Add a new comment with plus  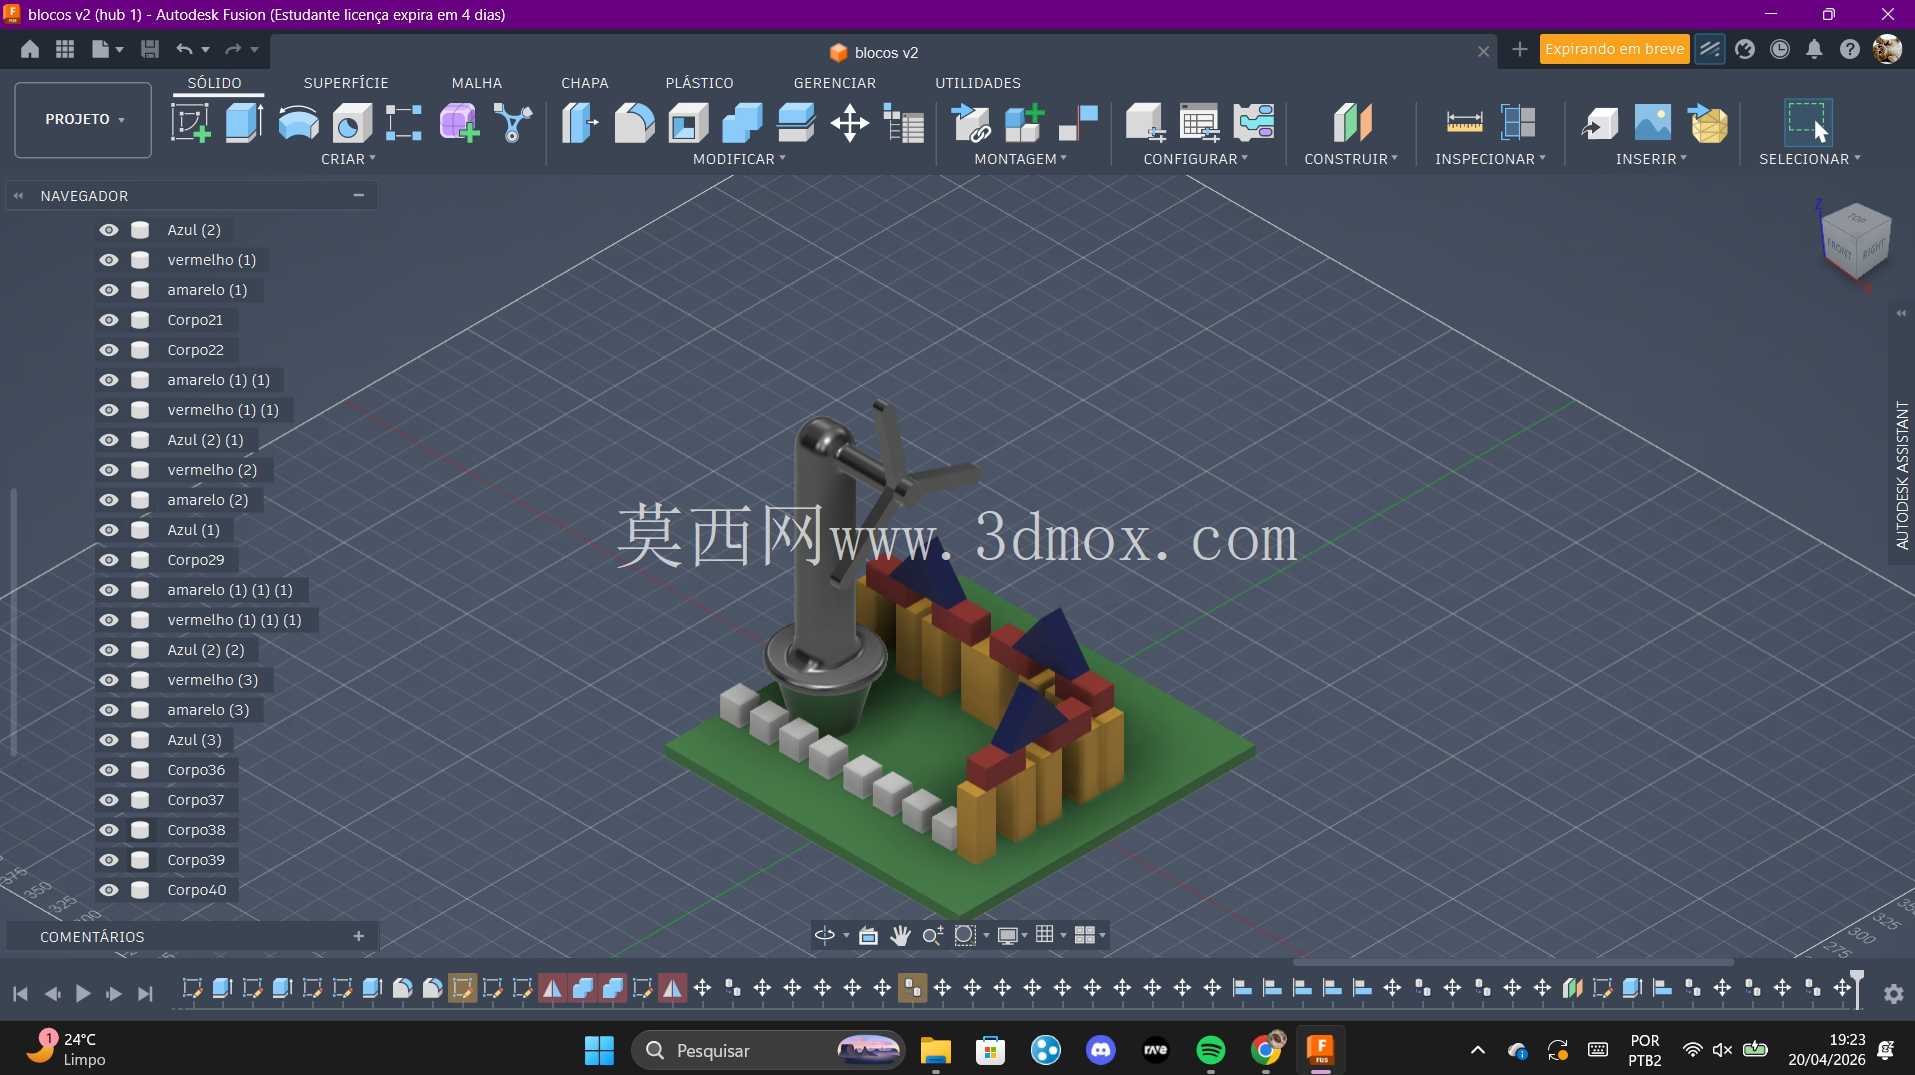pyautogui.click(x=359, y=936)
